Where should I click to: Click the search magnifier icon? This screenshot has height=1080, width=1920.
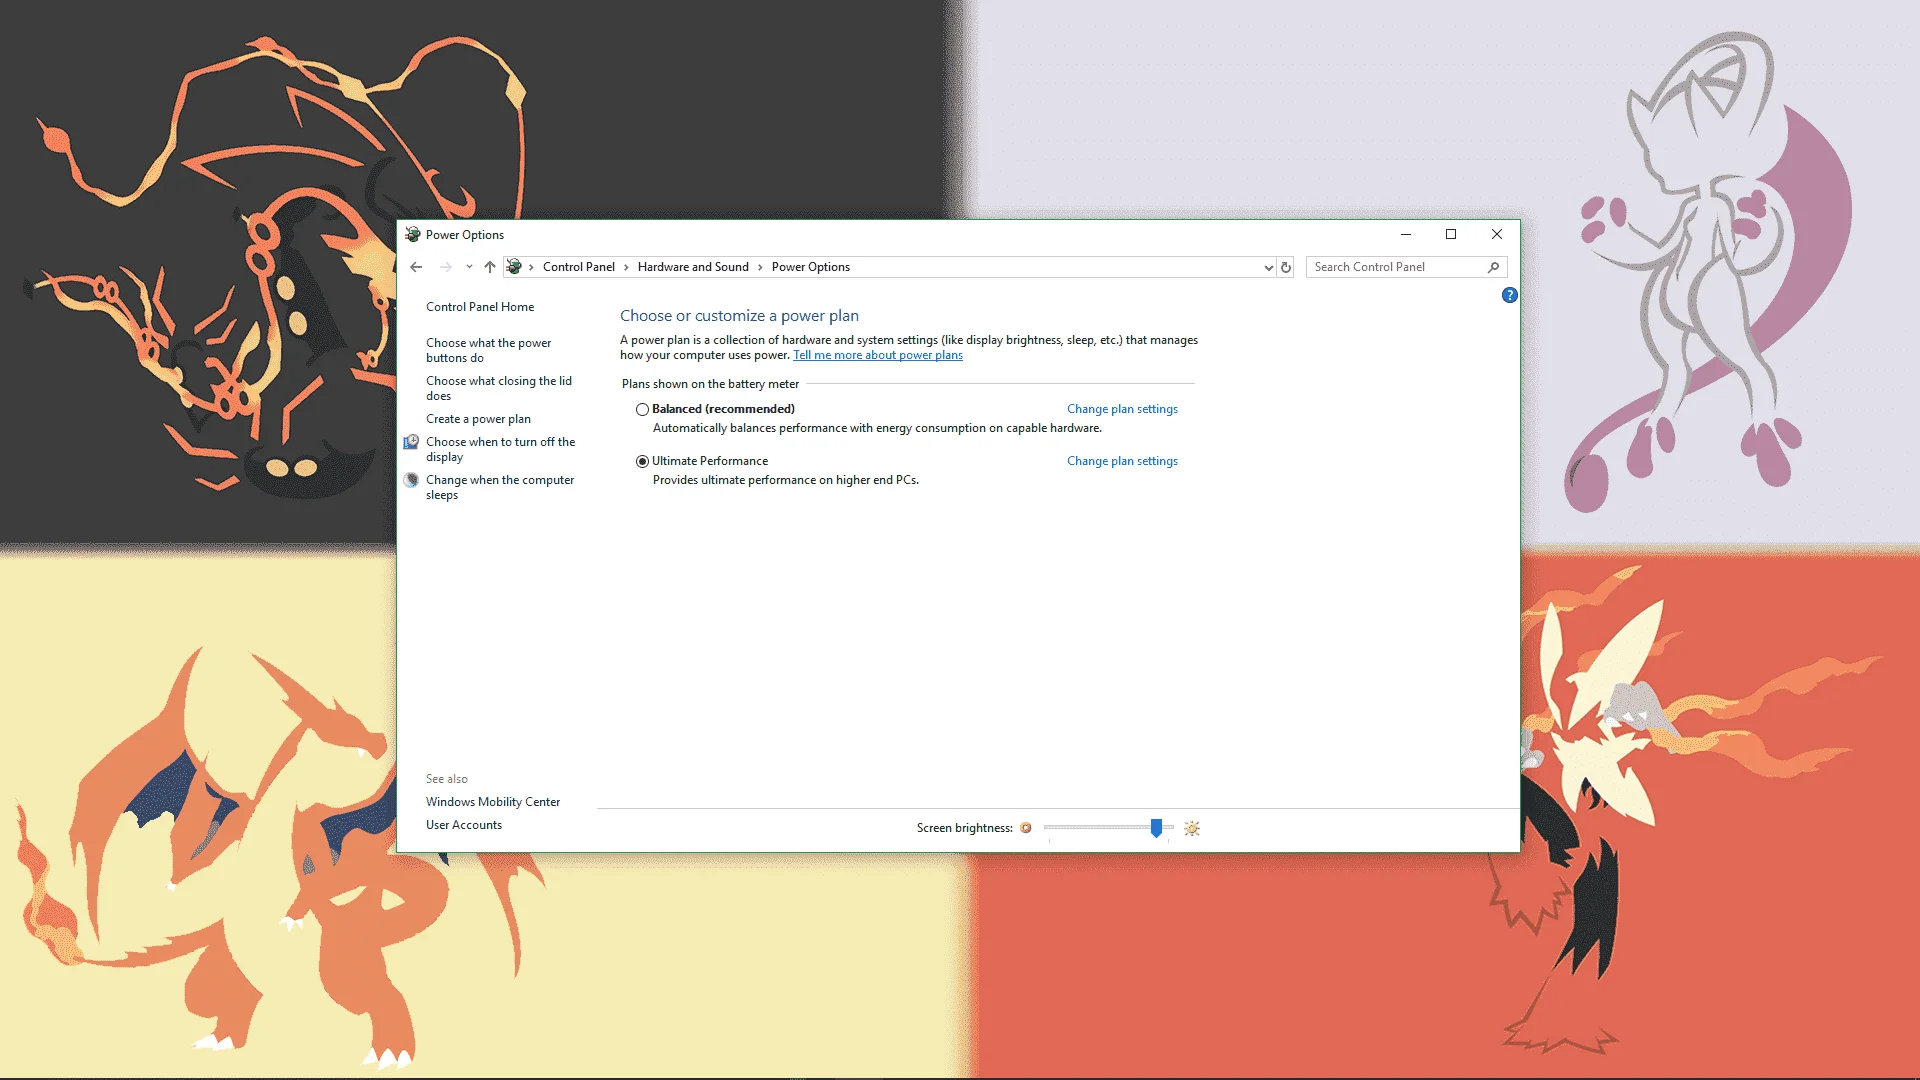[1493, 267]
